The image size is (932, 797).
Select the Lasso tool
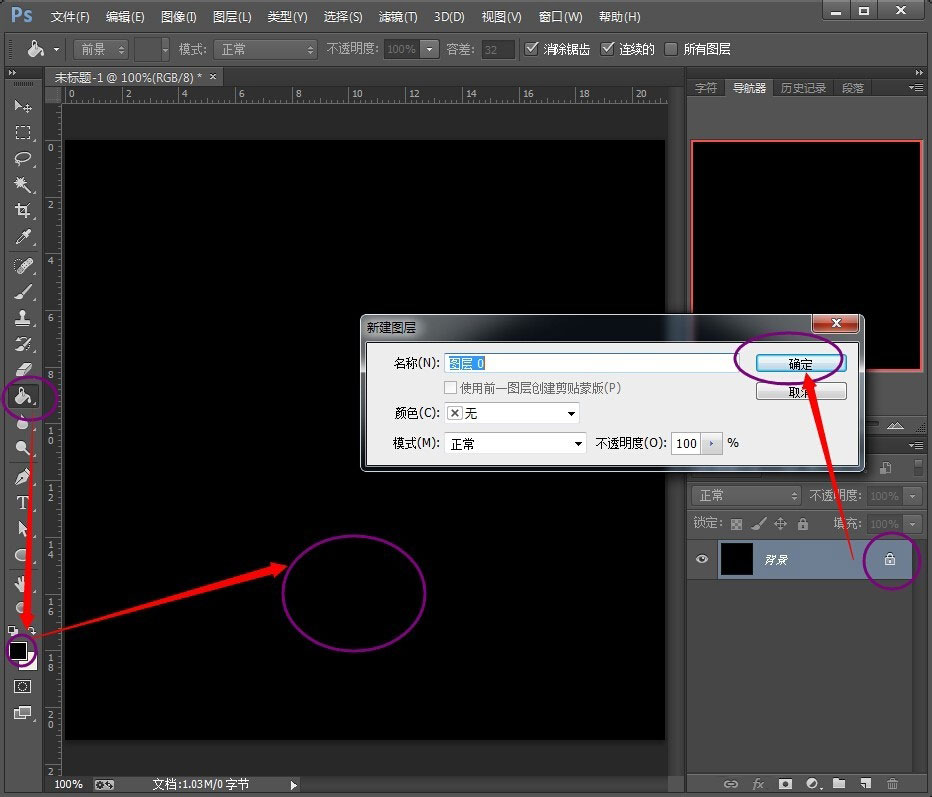tap(22, 158)
